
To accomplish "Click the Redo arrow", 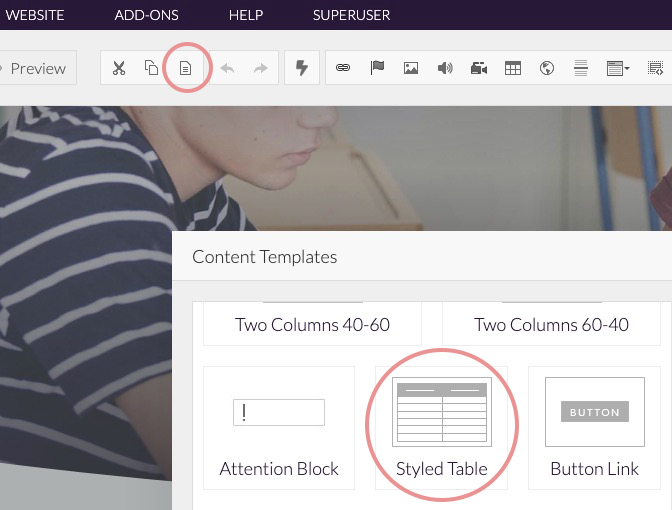I will [x=261, y=68].
